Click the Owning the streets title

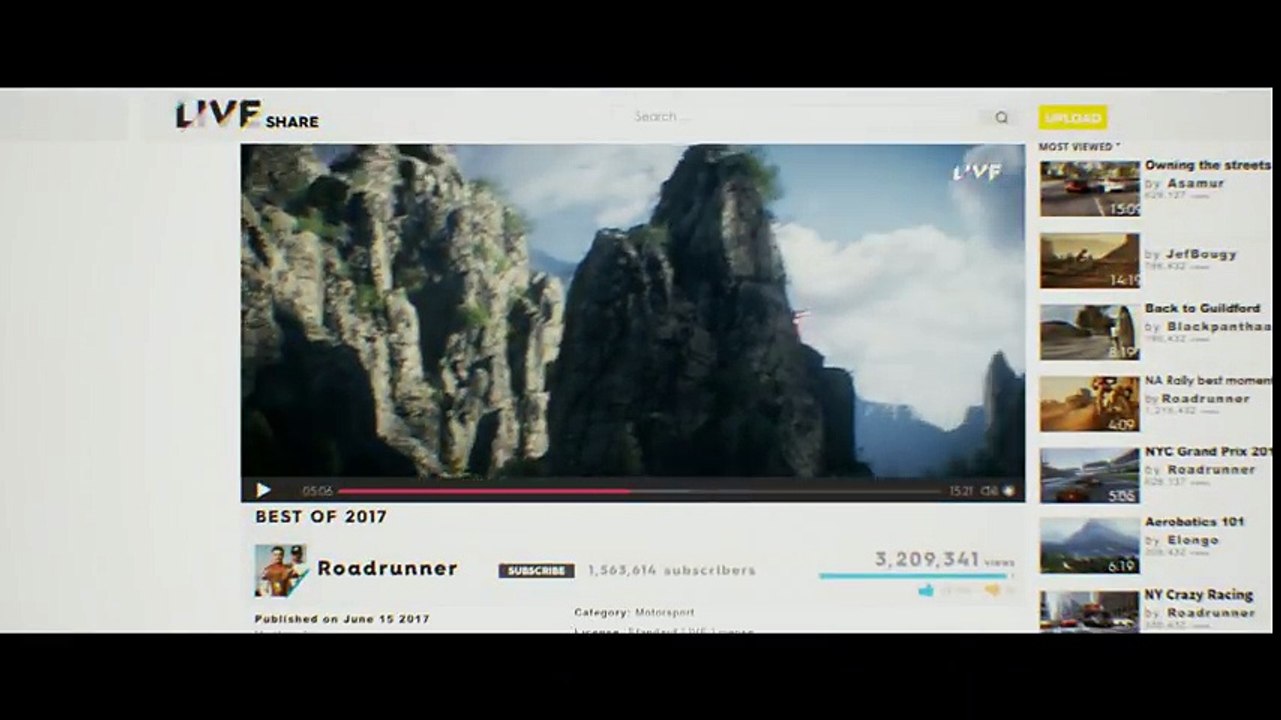1208,165
